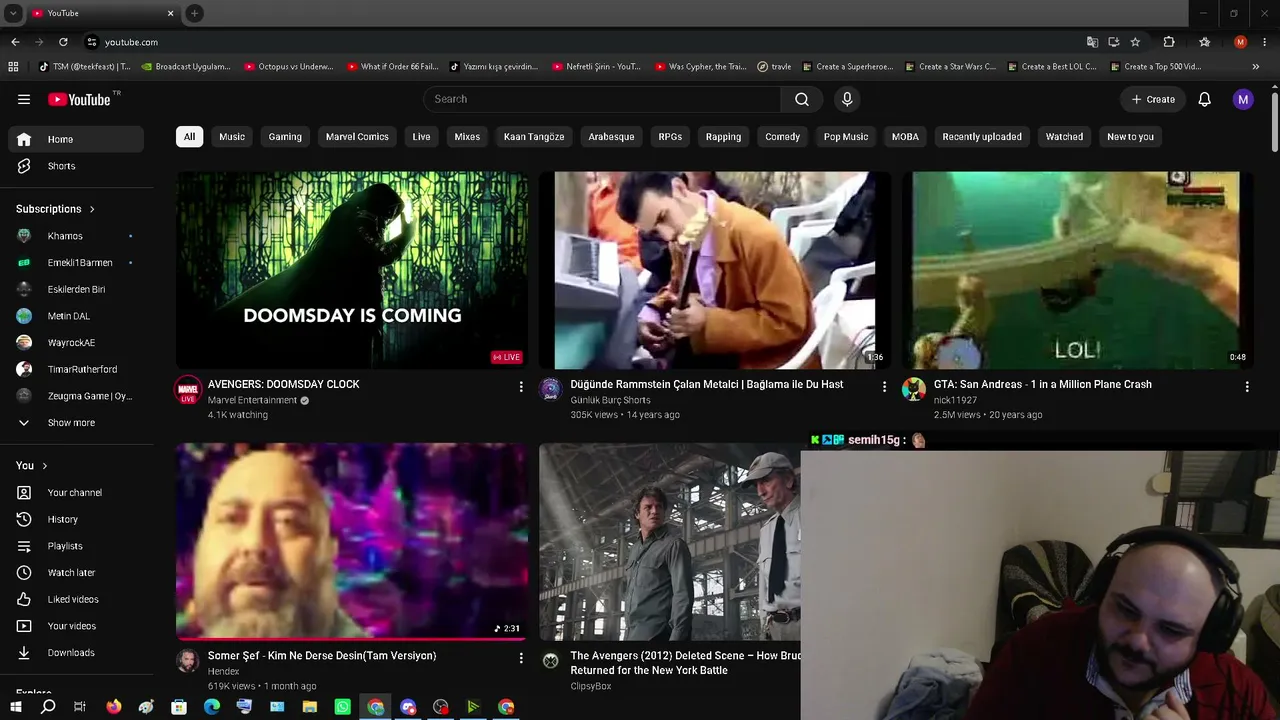Open the account avatar menu
Image resolution: width=1280 pixels, height=720 pixels.
[1243, 99]
